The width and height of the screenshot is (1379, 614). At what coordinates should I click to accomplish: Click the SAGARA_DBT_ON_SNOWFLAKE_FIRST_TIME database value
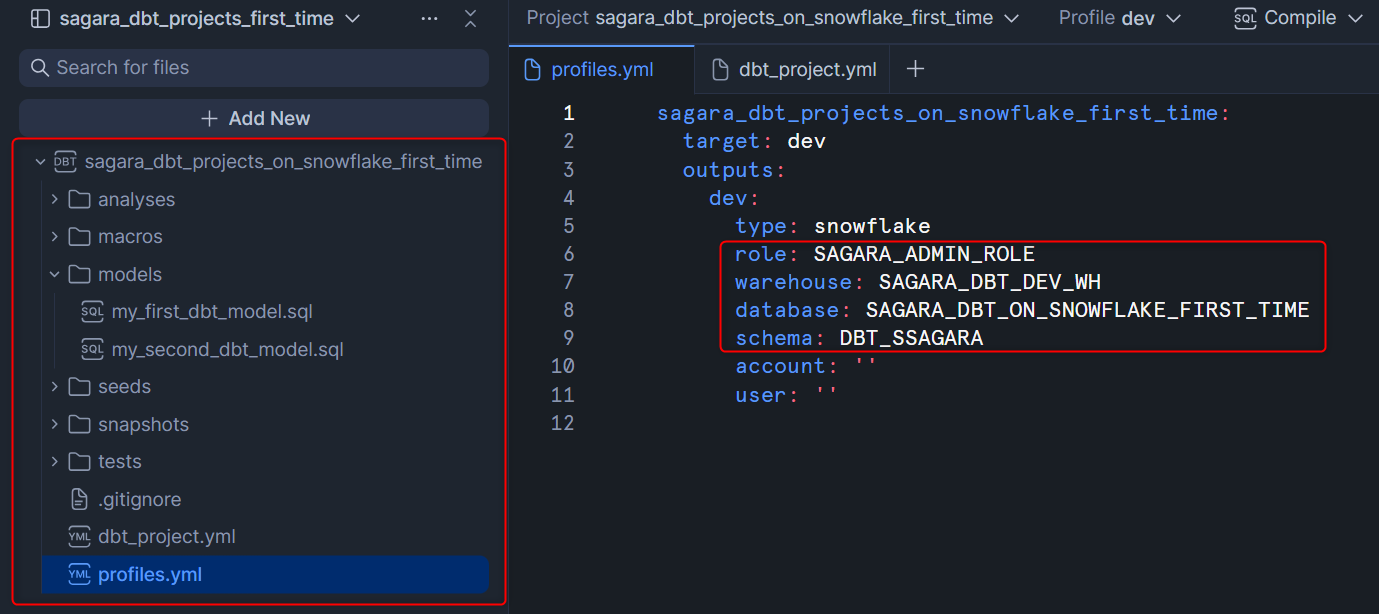[1088, 310]
